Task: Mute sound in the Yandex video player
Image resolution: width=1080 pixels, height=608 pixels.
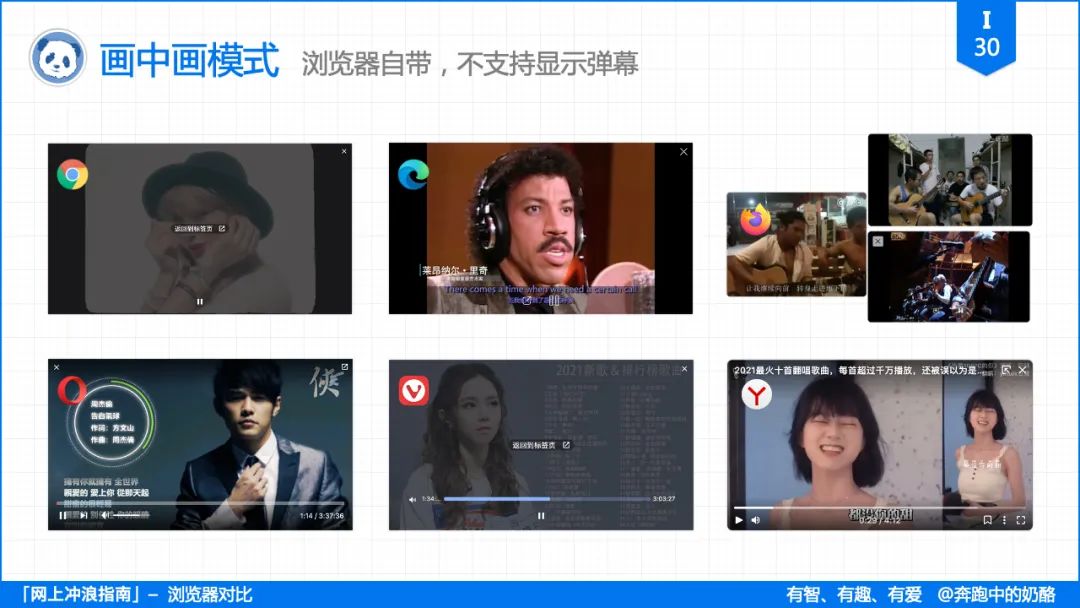Action: coord(756,520)
